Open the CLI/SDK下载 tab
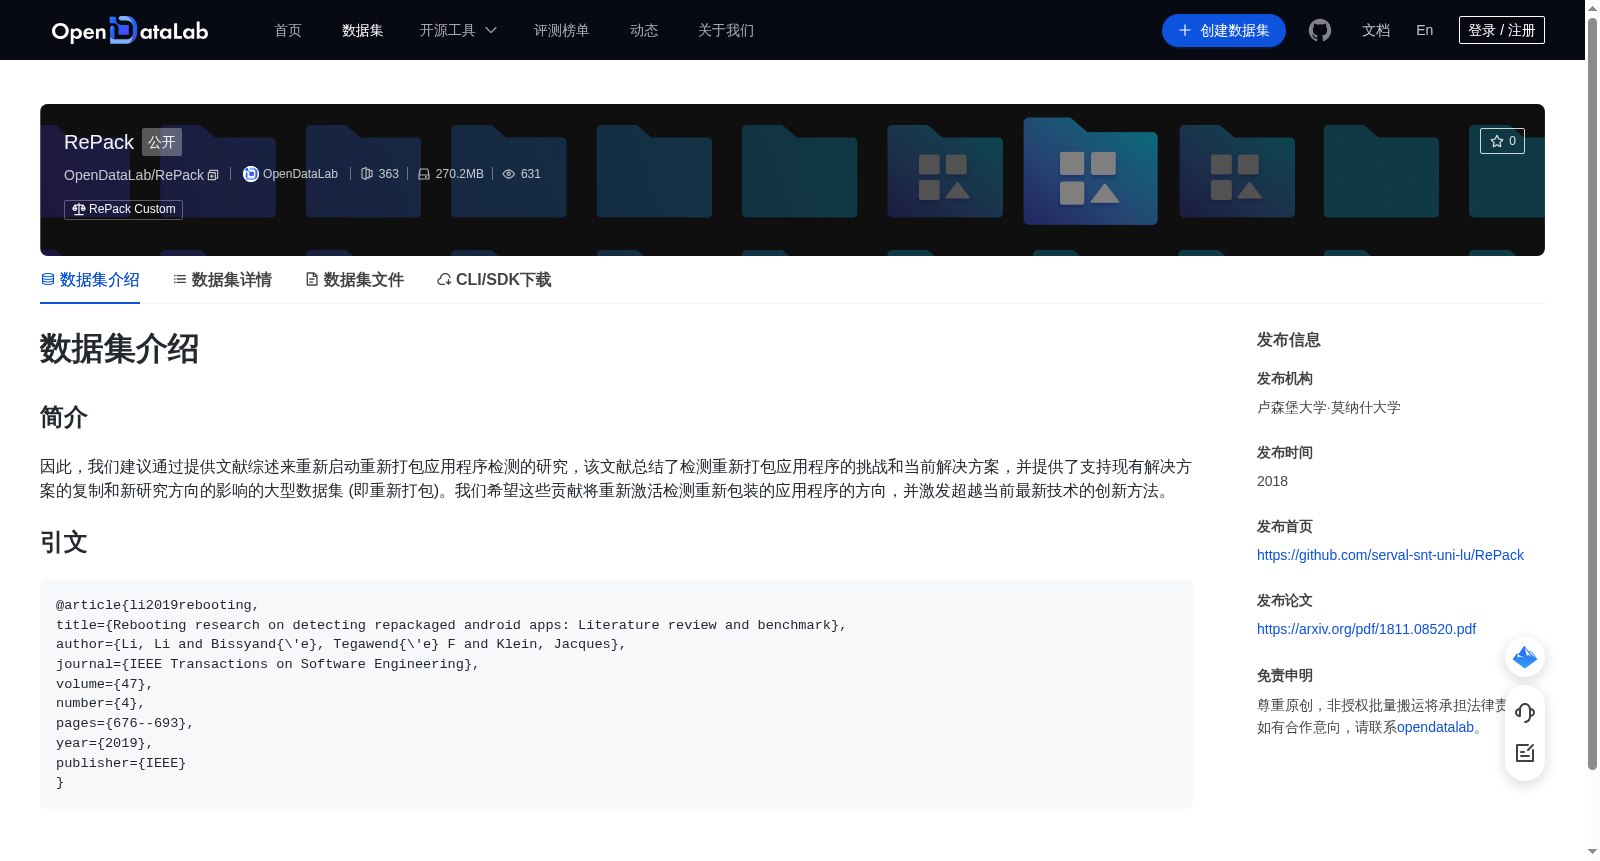 [x=494, y=280]
